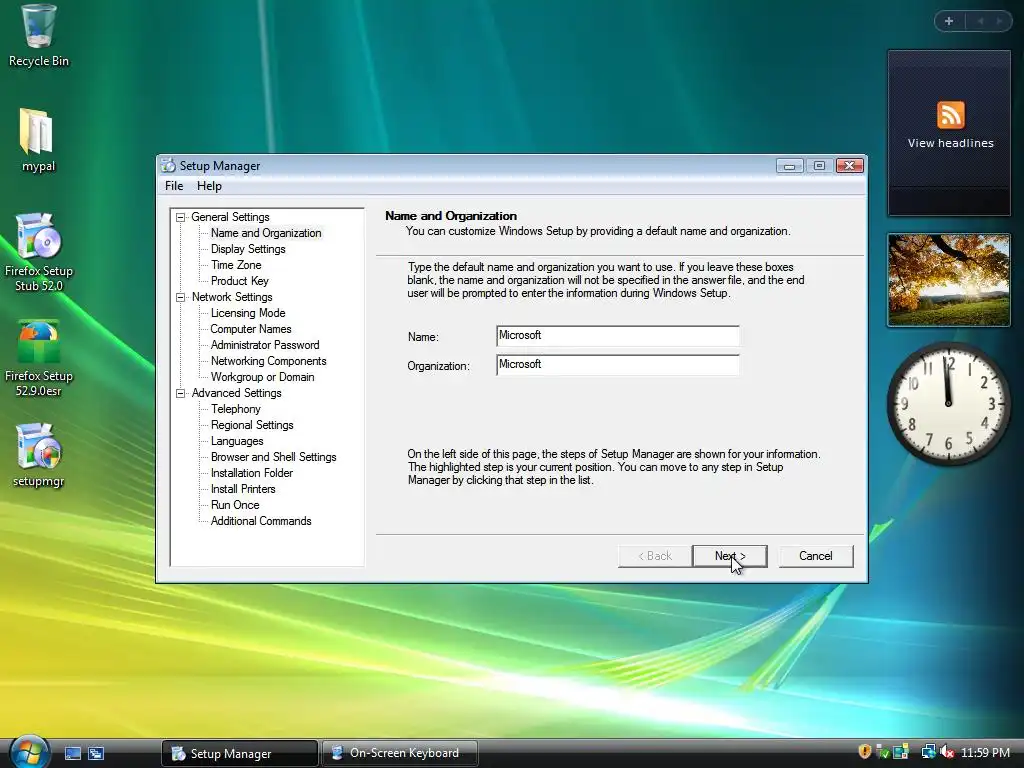This screenshot has height=768, width=1024.
Task: Select the mypal folder icon
Action: (37, 140)
